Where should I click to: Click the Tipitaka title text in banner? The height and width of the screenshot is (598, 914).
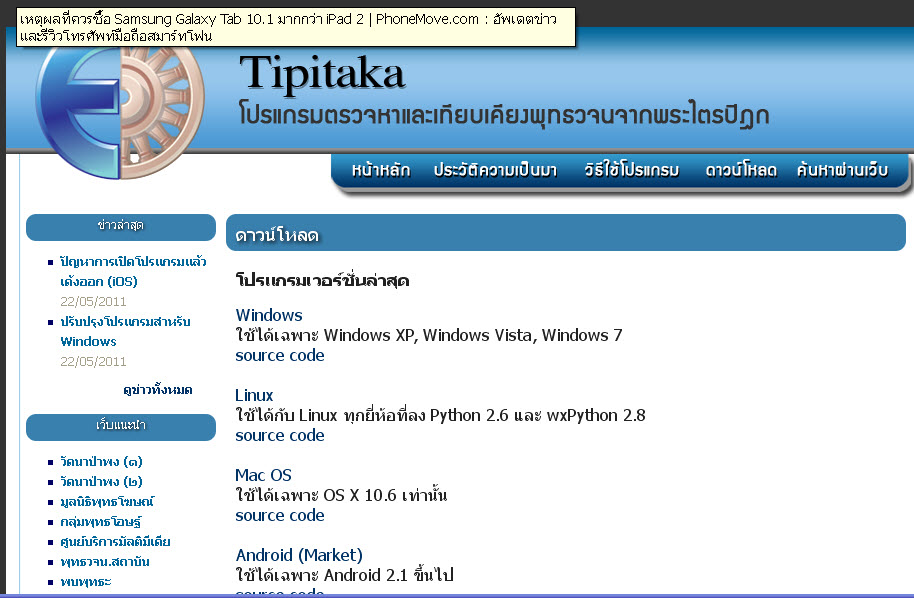(322, 73)
